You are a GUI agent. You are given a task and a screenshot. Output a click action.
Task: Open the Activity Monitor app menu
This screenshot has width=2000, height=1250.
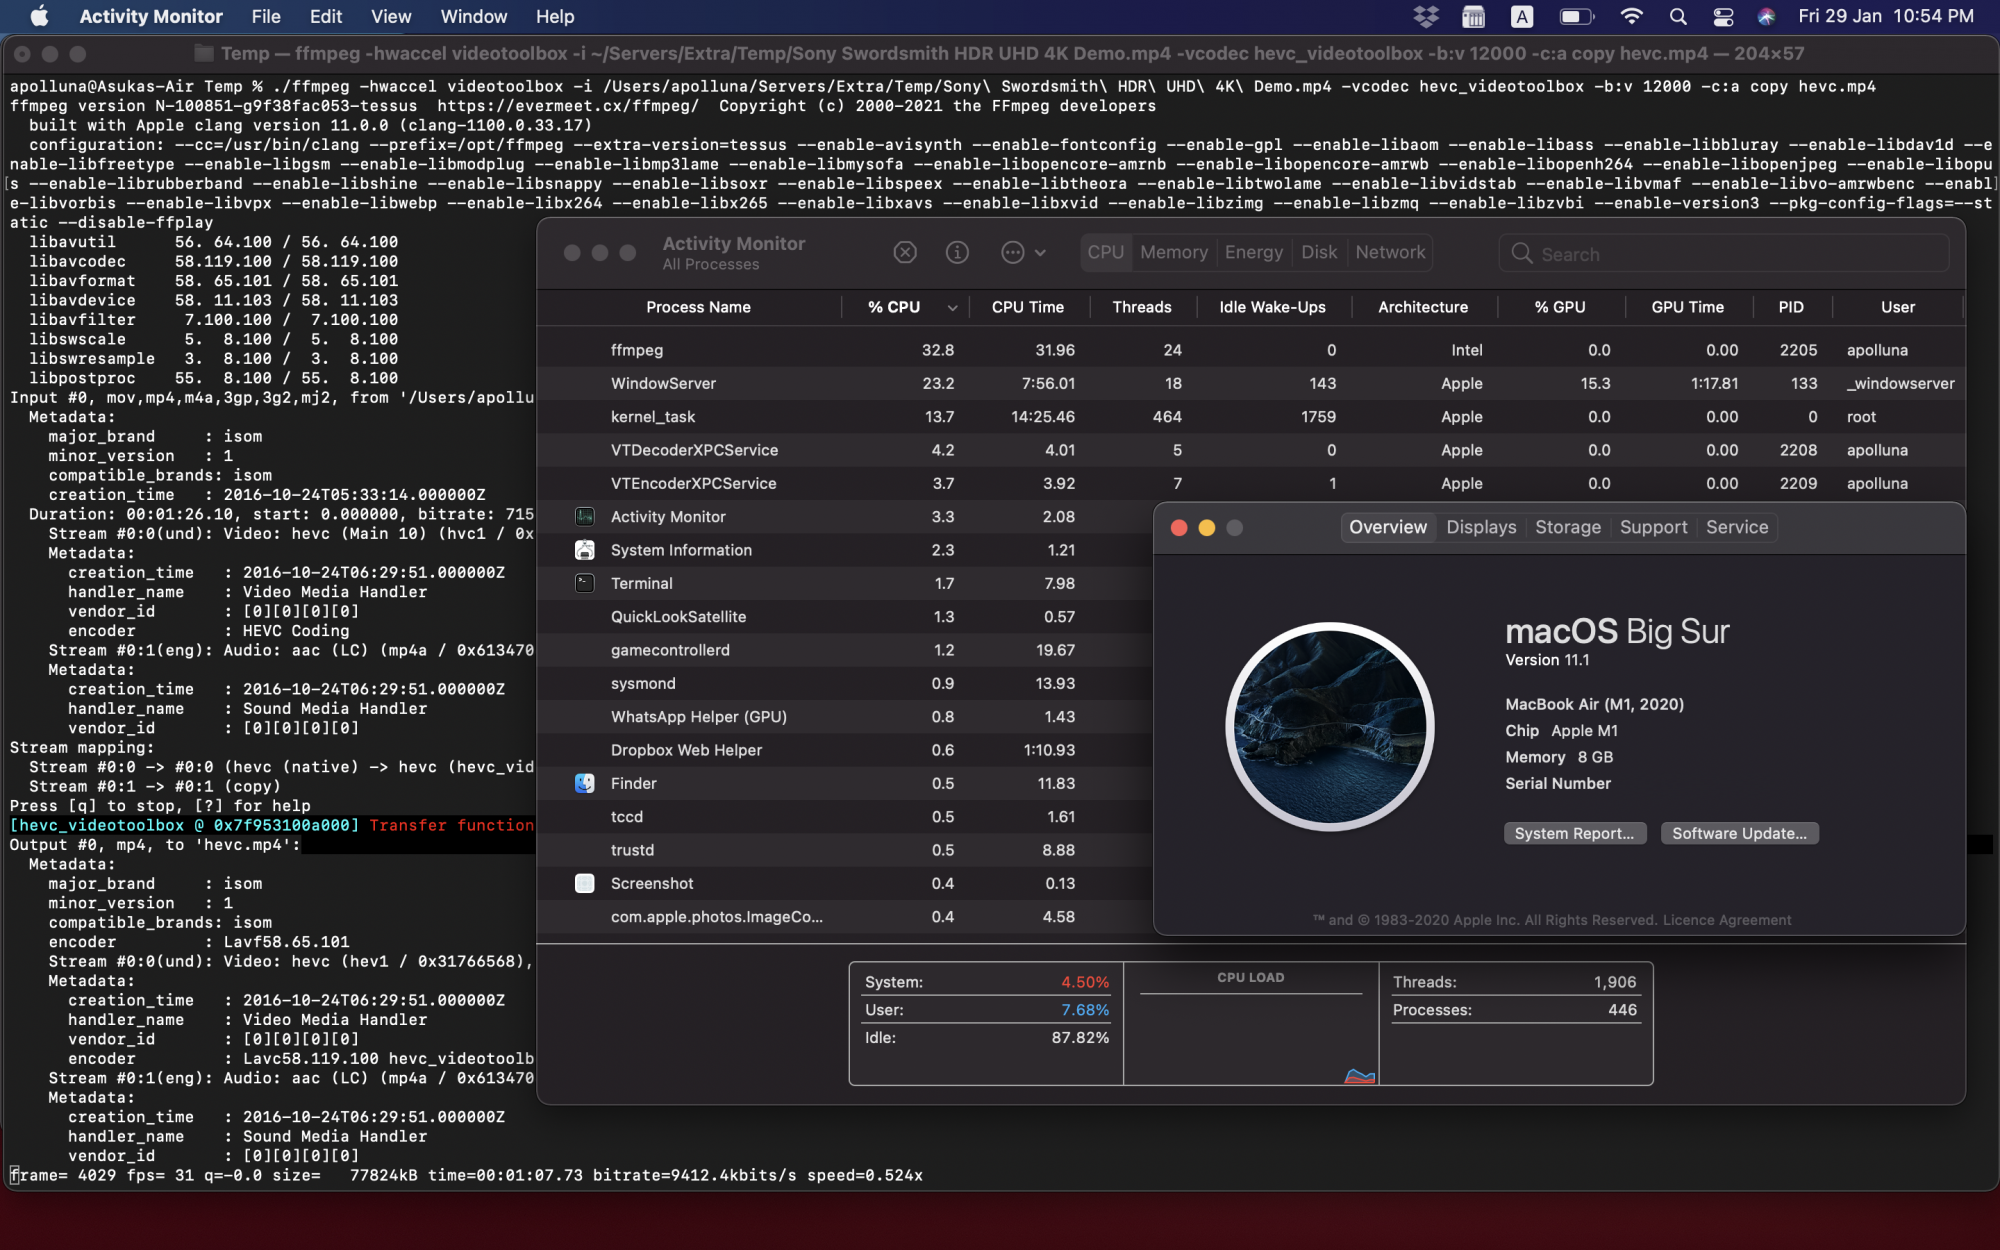pos(151,16)
